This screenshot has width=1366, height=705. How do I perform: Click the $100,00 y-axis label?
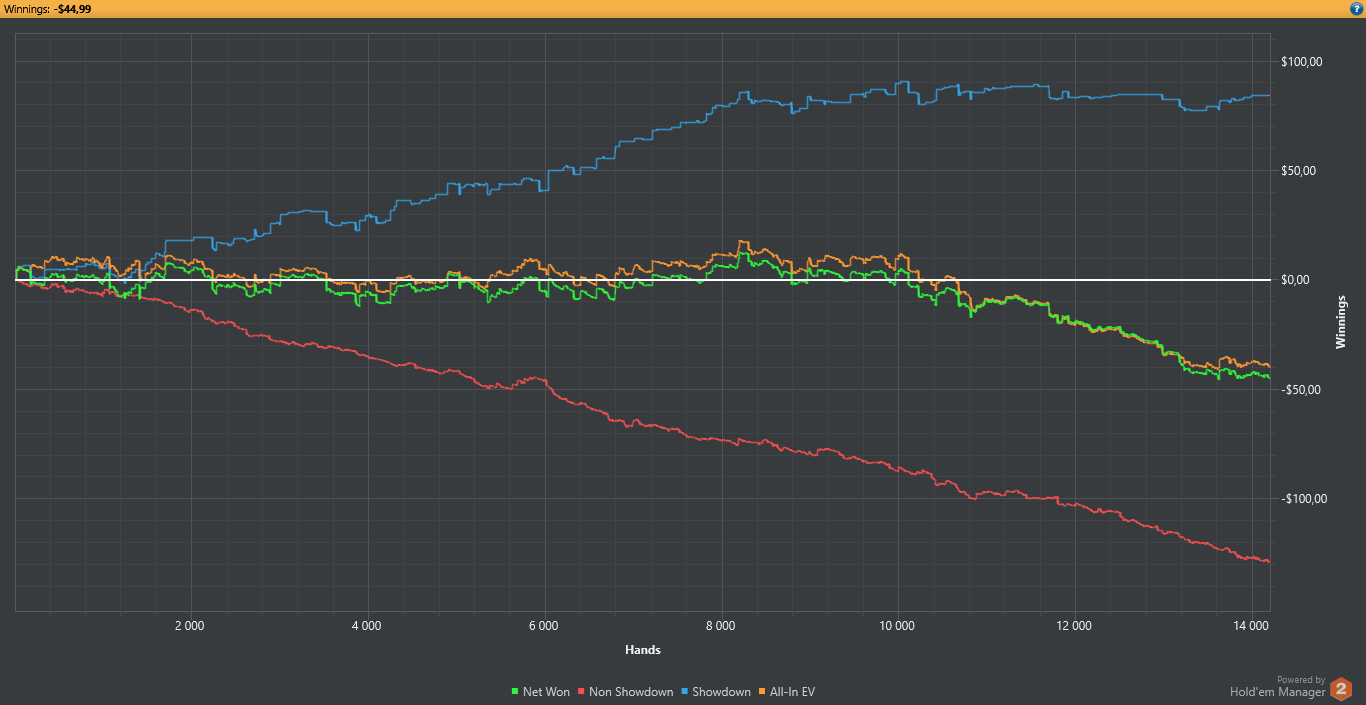pos(1302,62)
